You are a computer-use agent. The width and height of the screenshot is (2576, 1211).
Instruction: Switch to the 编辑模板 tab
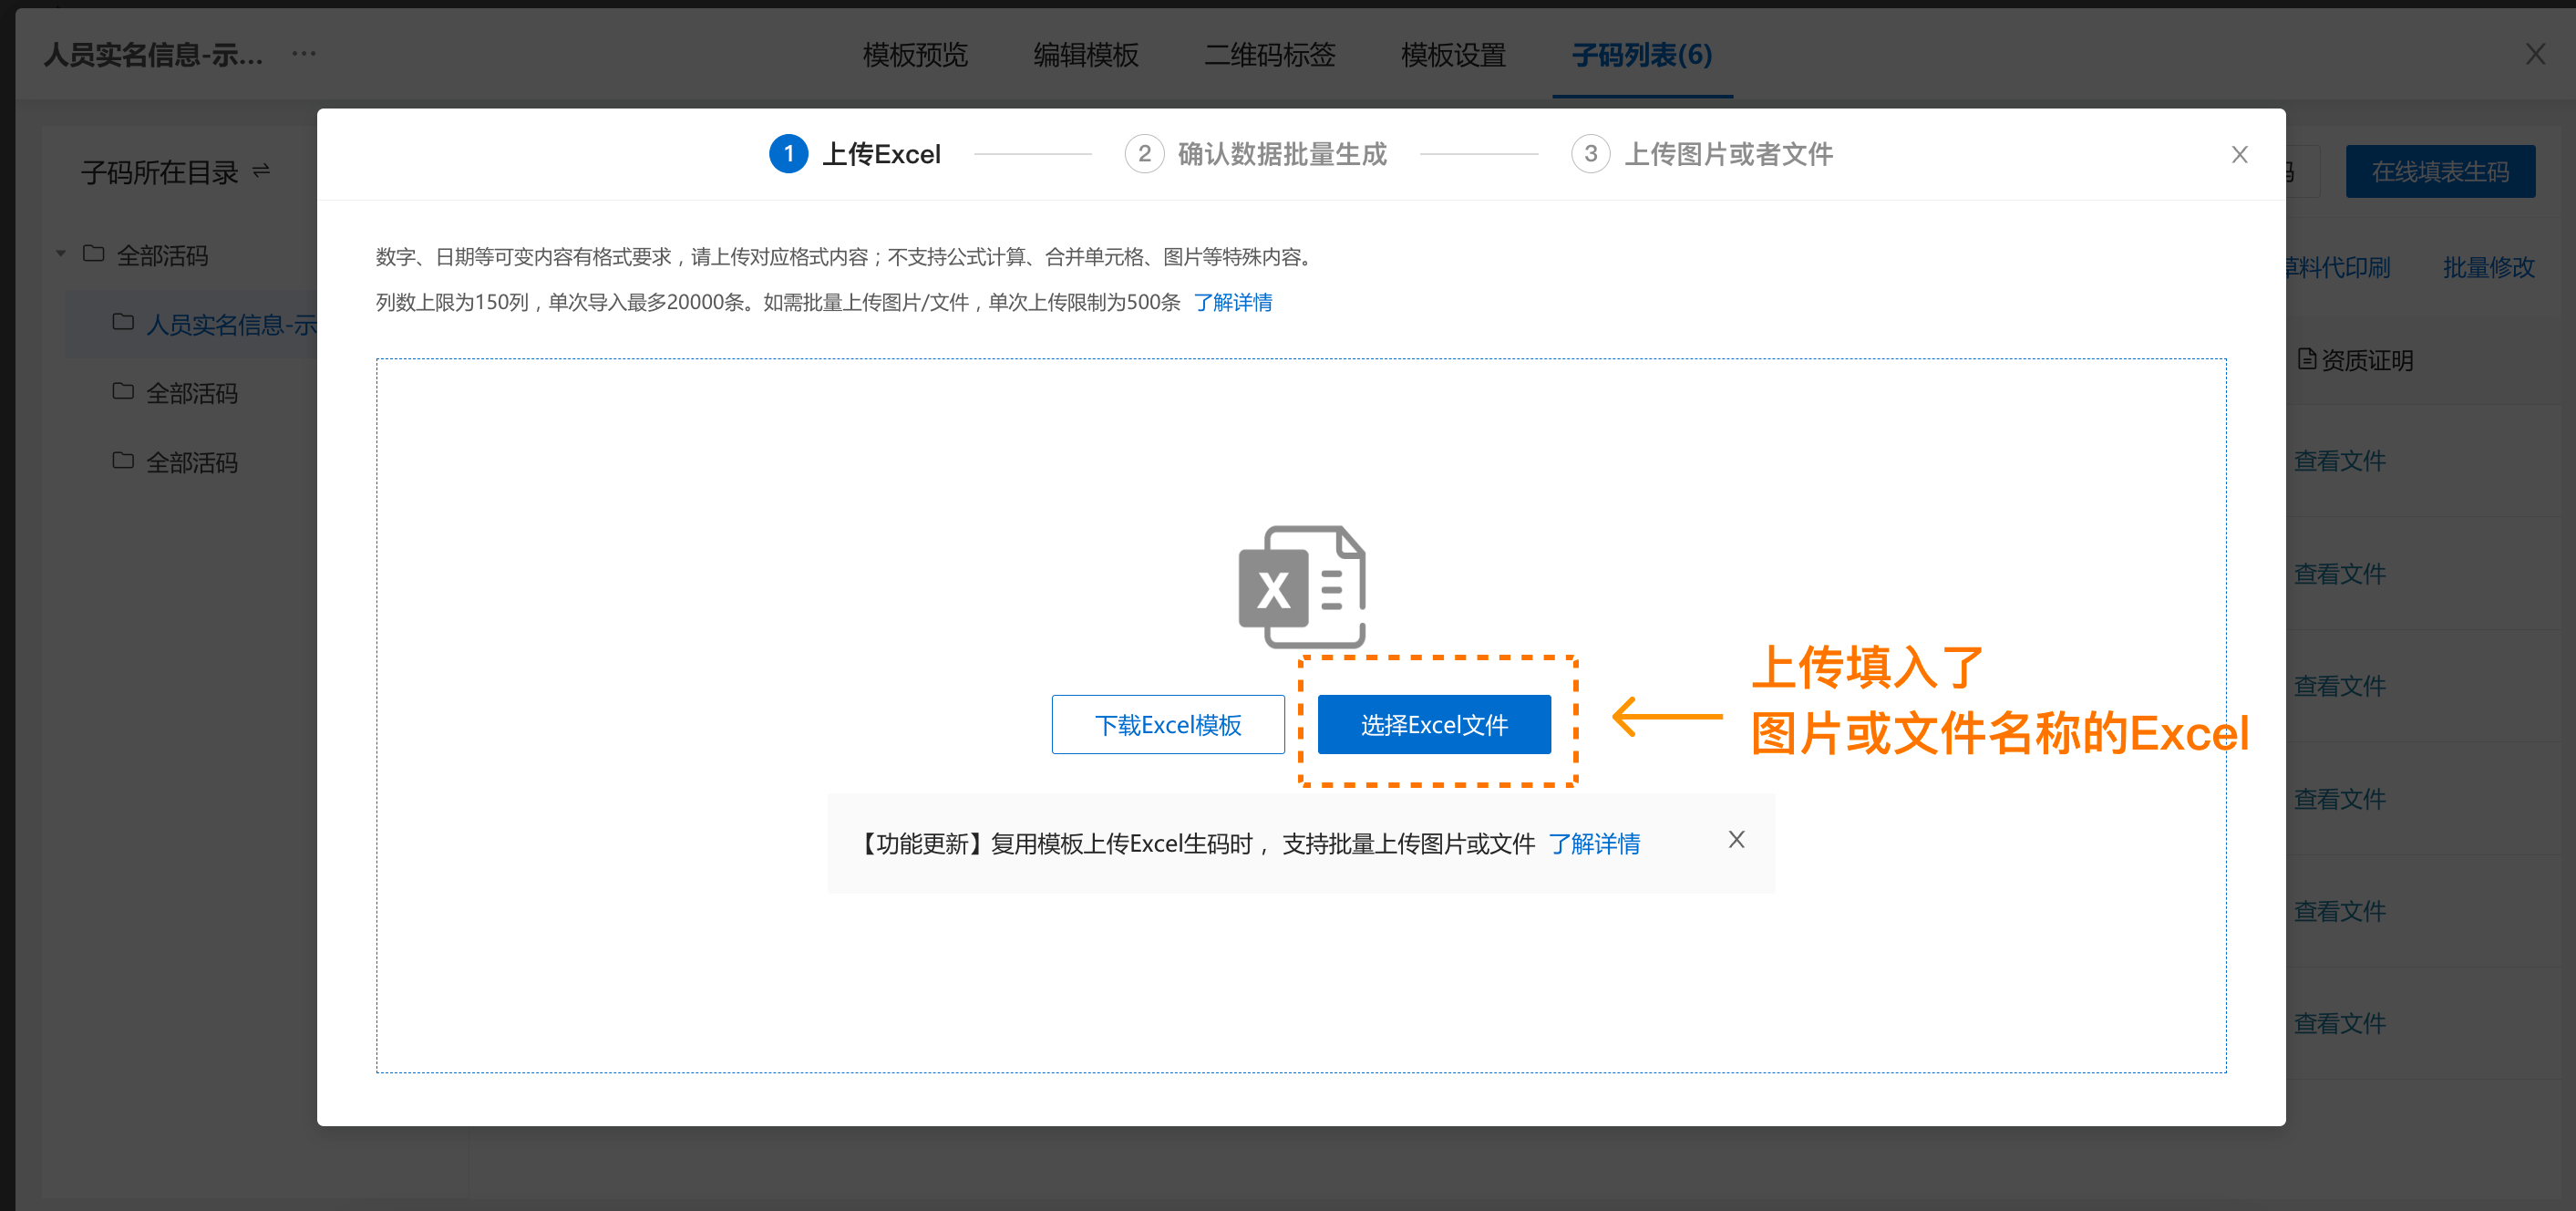(1085, 55)
